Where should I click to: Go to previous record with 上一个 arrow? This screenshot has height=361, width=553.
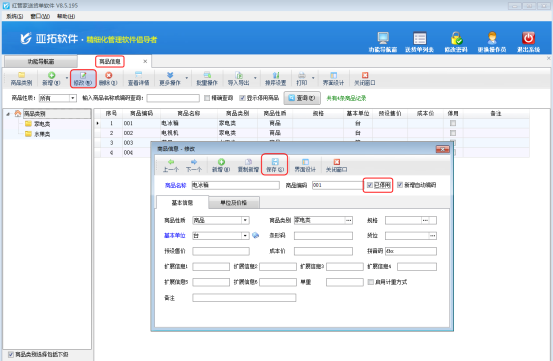tap(171, 162)
